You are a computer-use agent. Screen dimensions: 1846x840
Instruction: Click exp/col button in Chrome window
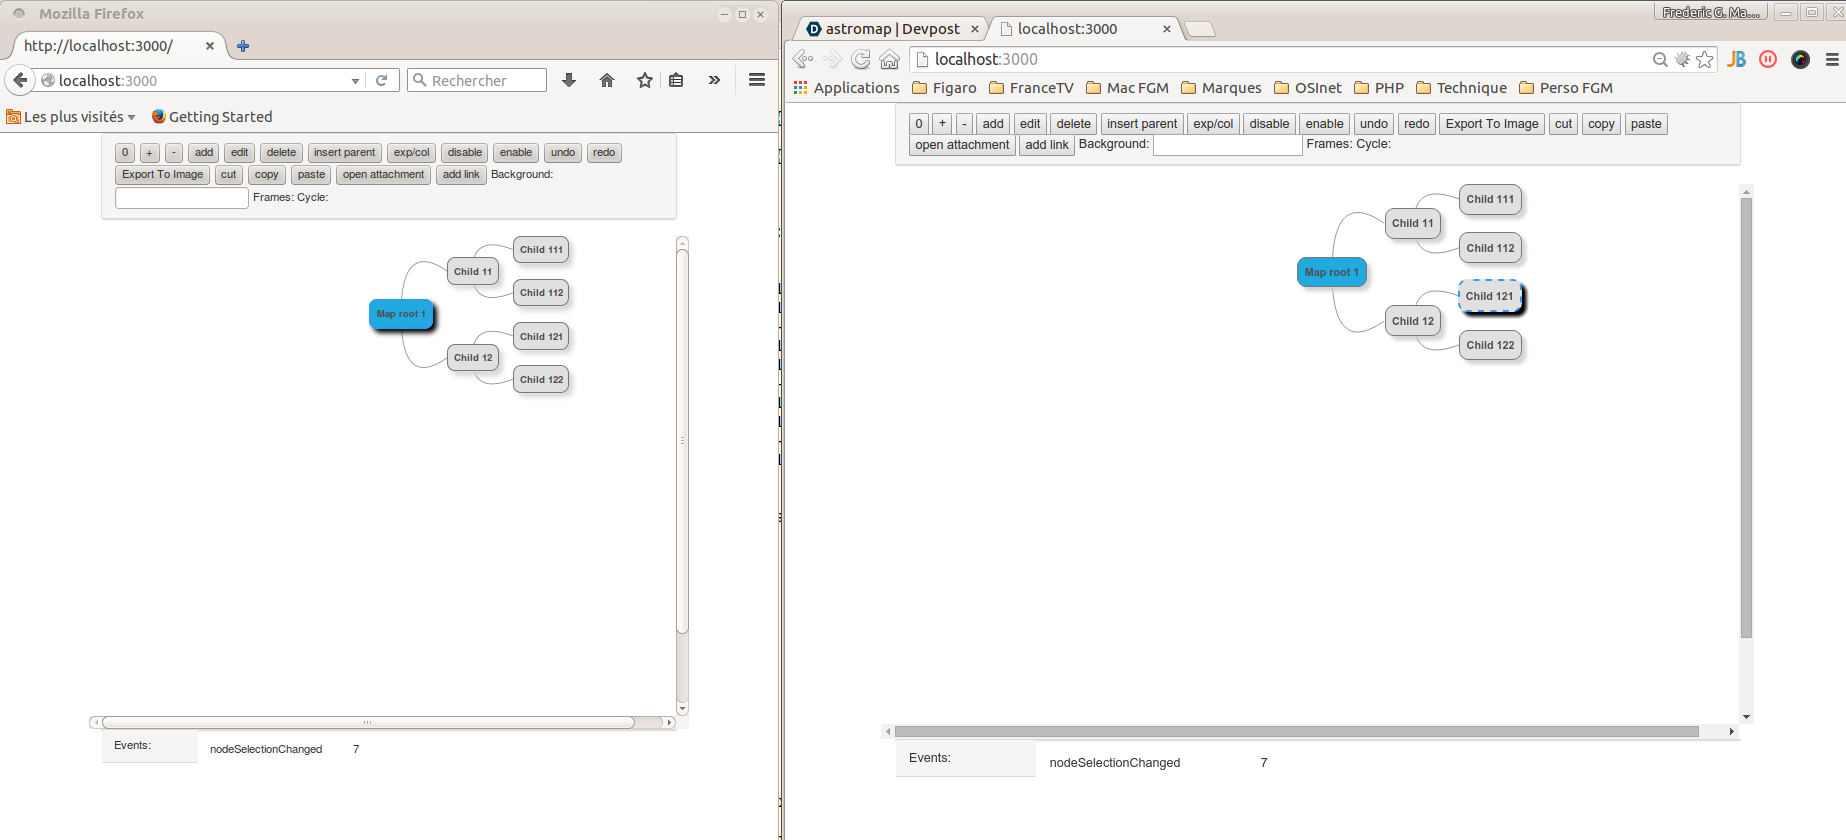point(1213,124)
